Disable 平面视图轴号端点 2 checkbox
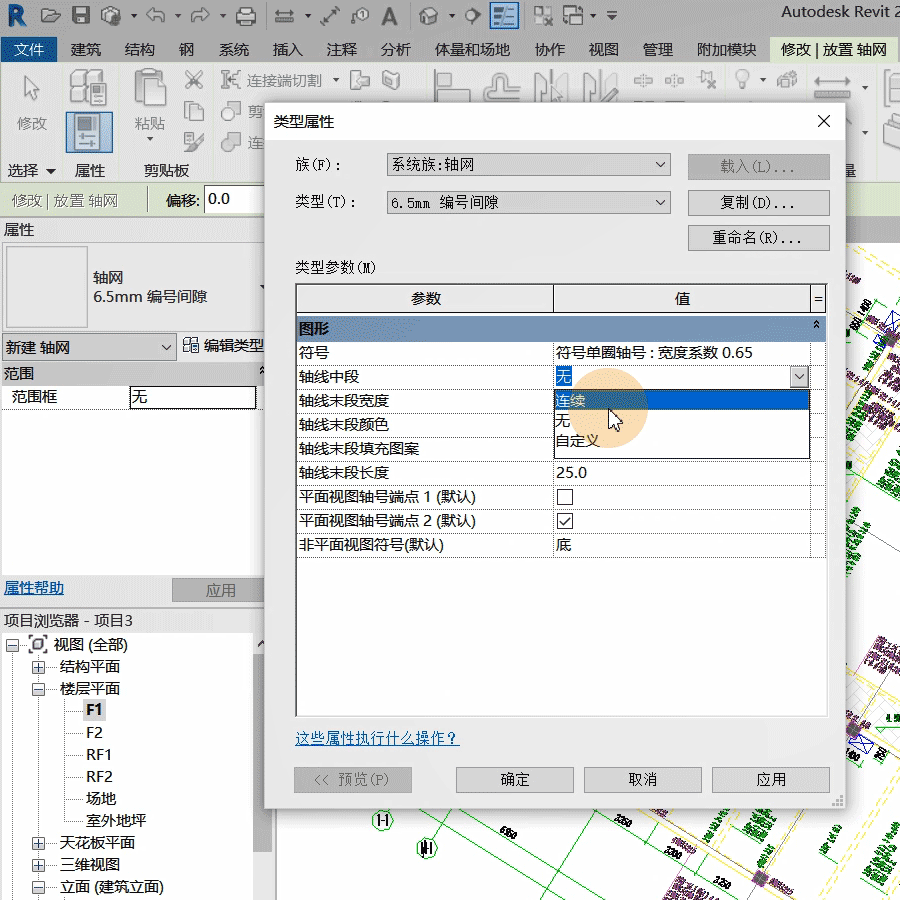 565,520
